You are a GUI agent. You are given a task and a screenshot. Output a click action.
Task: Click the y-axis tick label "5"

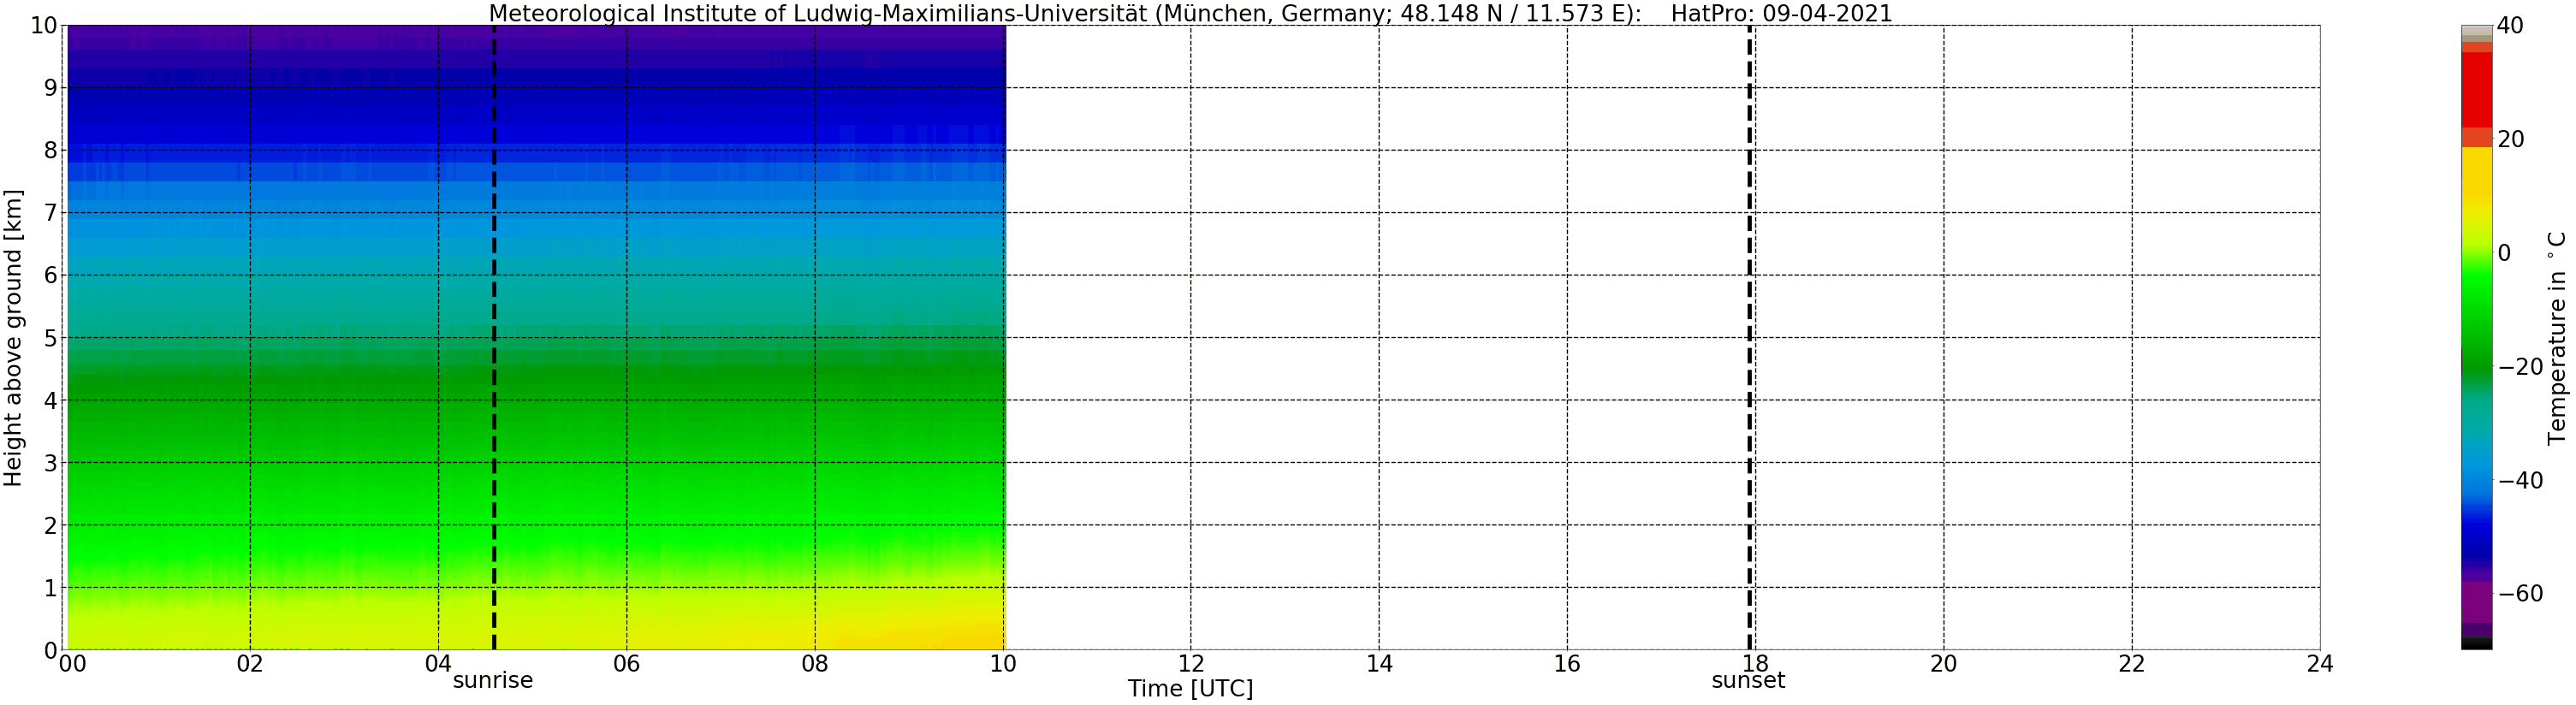coord(51,338)
